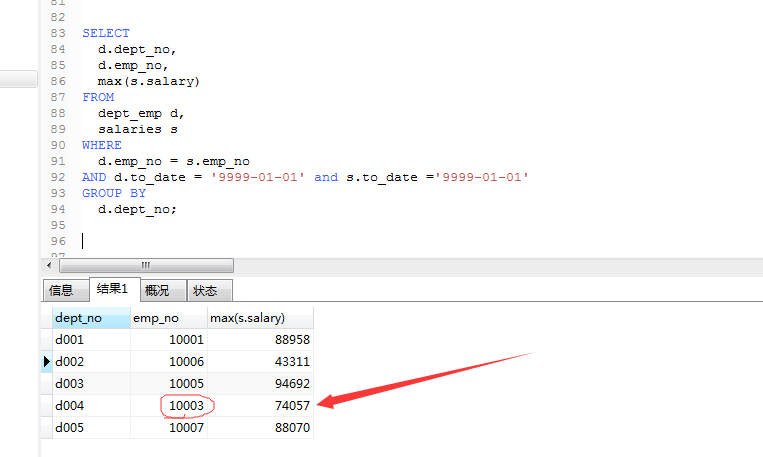Click the text 'dept_emp d,' on line 88

141,113
